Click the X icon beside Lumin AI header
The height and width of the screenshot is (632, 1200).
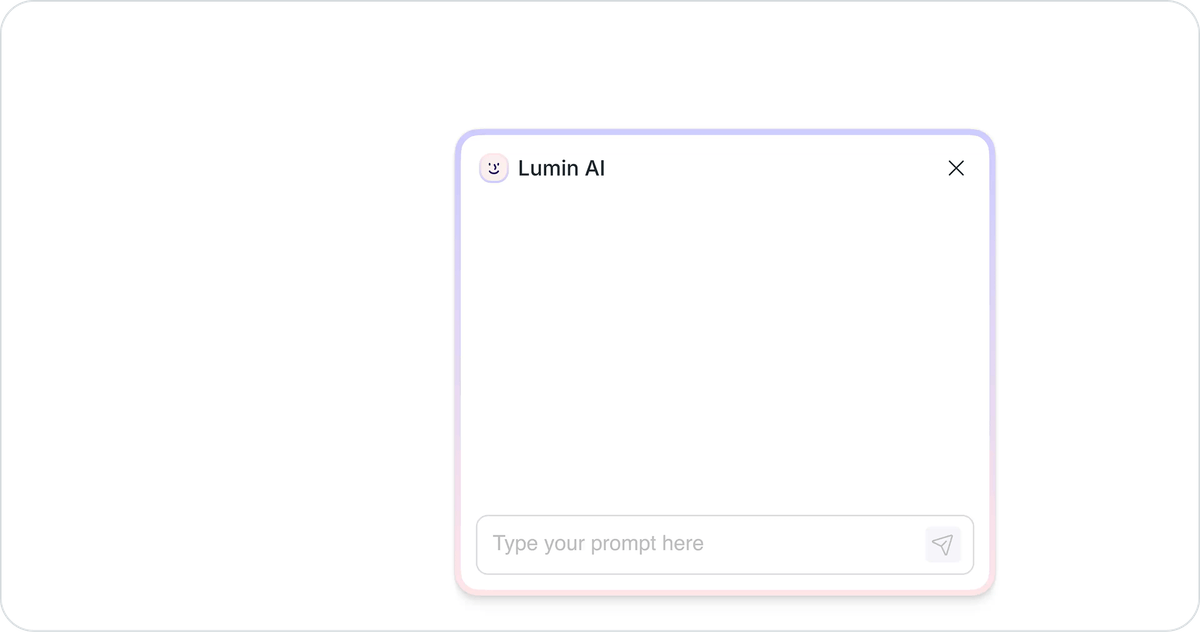pos(956,168)
